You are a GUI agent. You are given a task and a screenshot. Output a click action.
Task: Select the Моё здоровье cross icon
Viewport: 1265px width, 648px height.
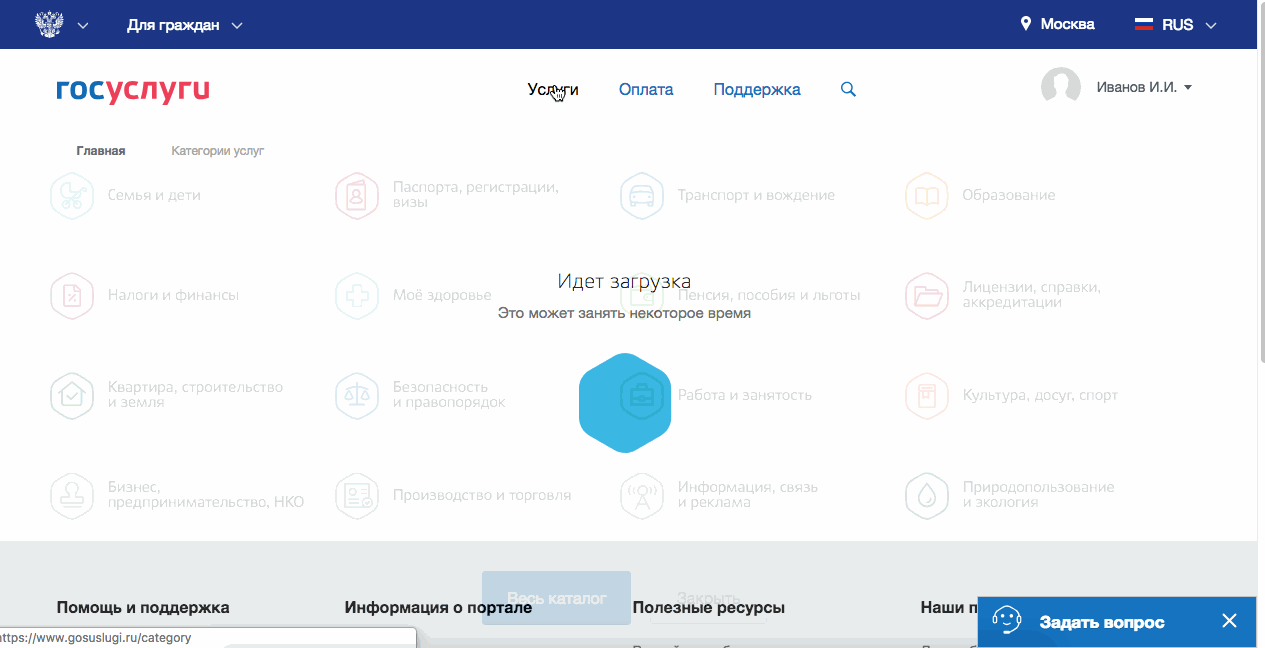click(x=357, y=296)
